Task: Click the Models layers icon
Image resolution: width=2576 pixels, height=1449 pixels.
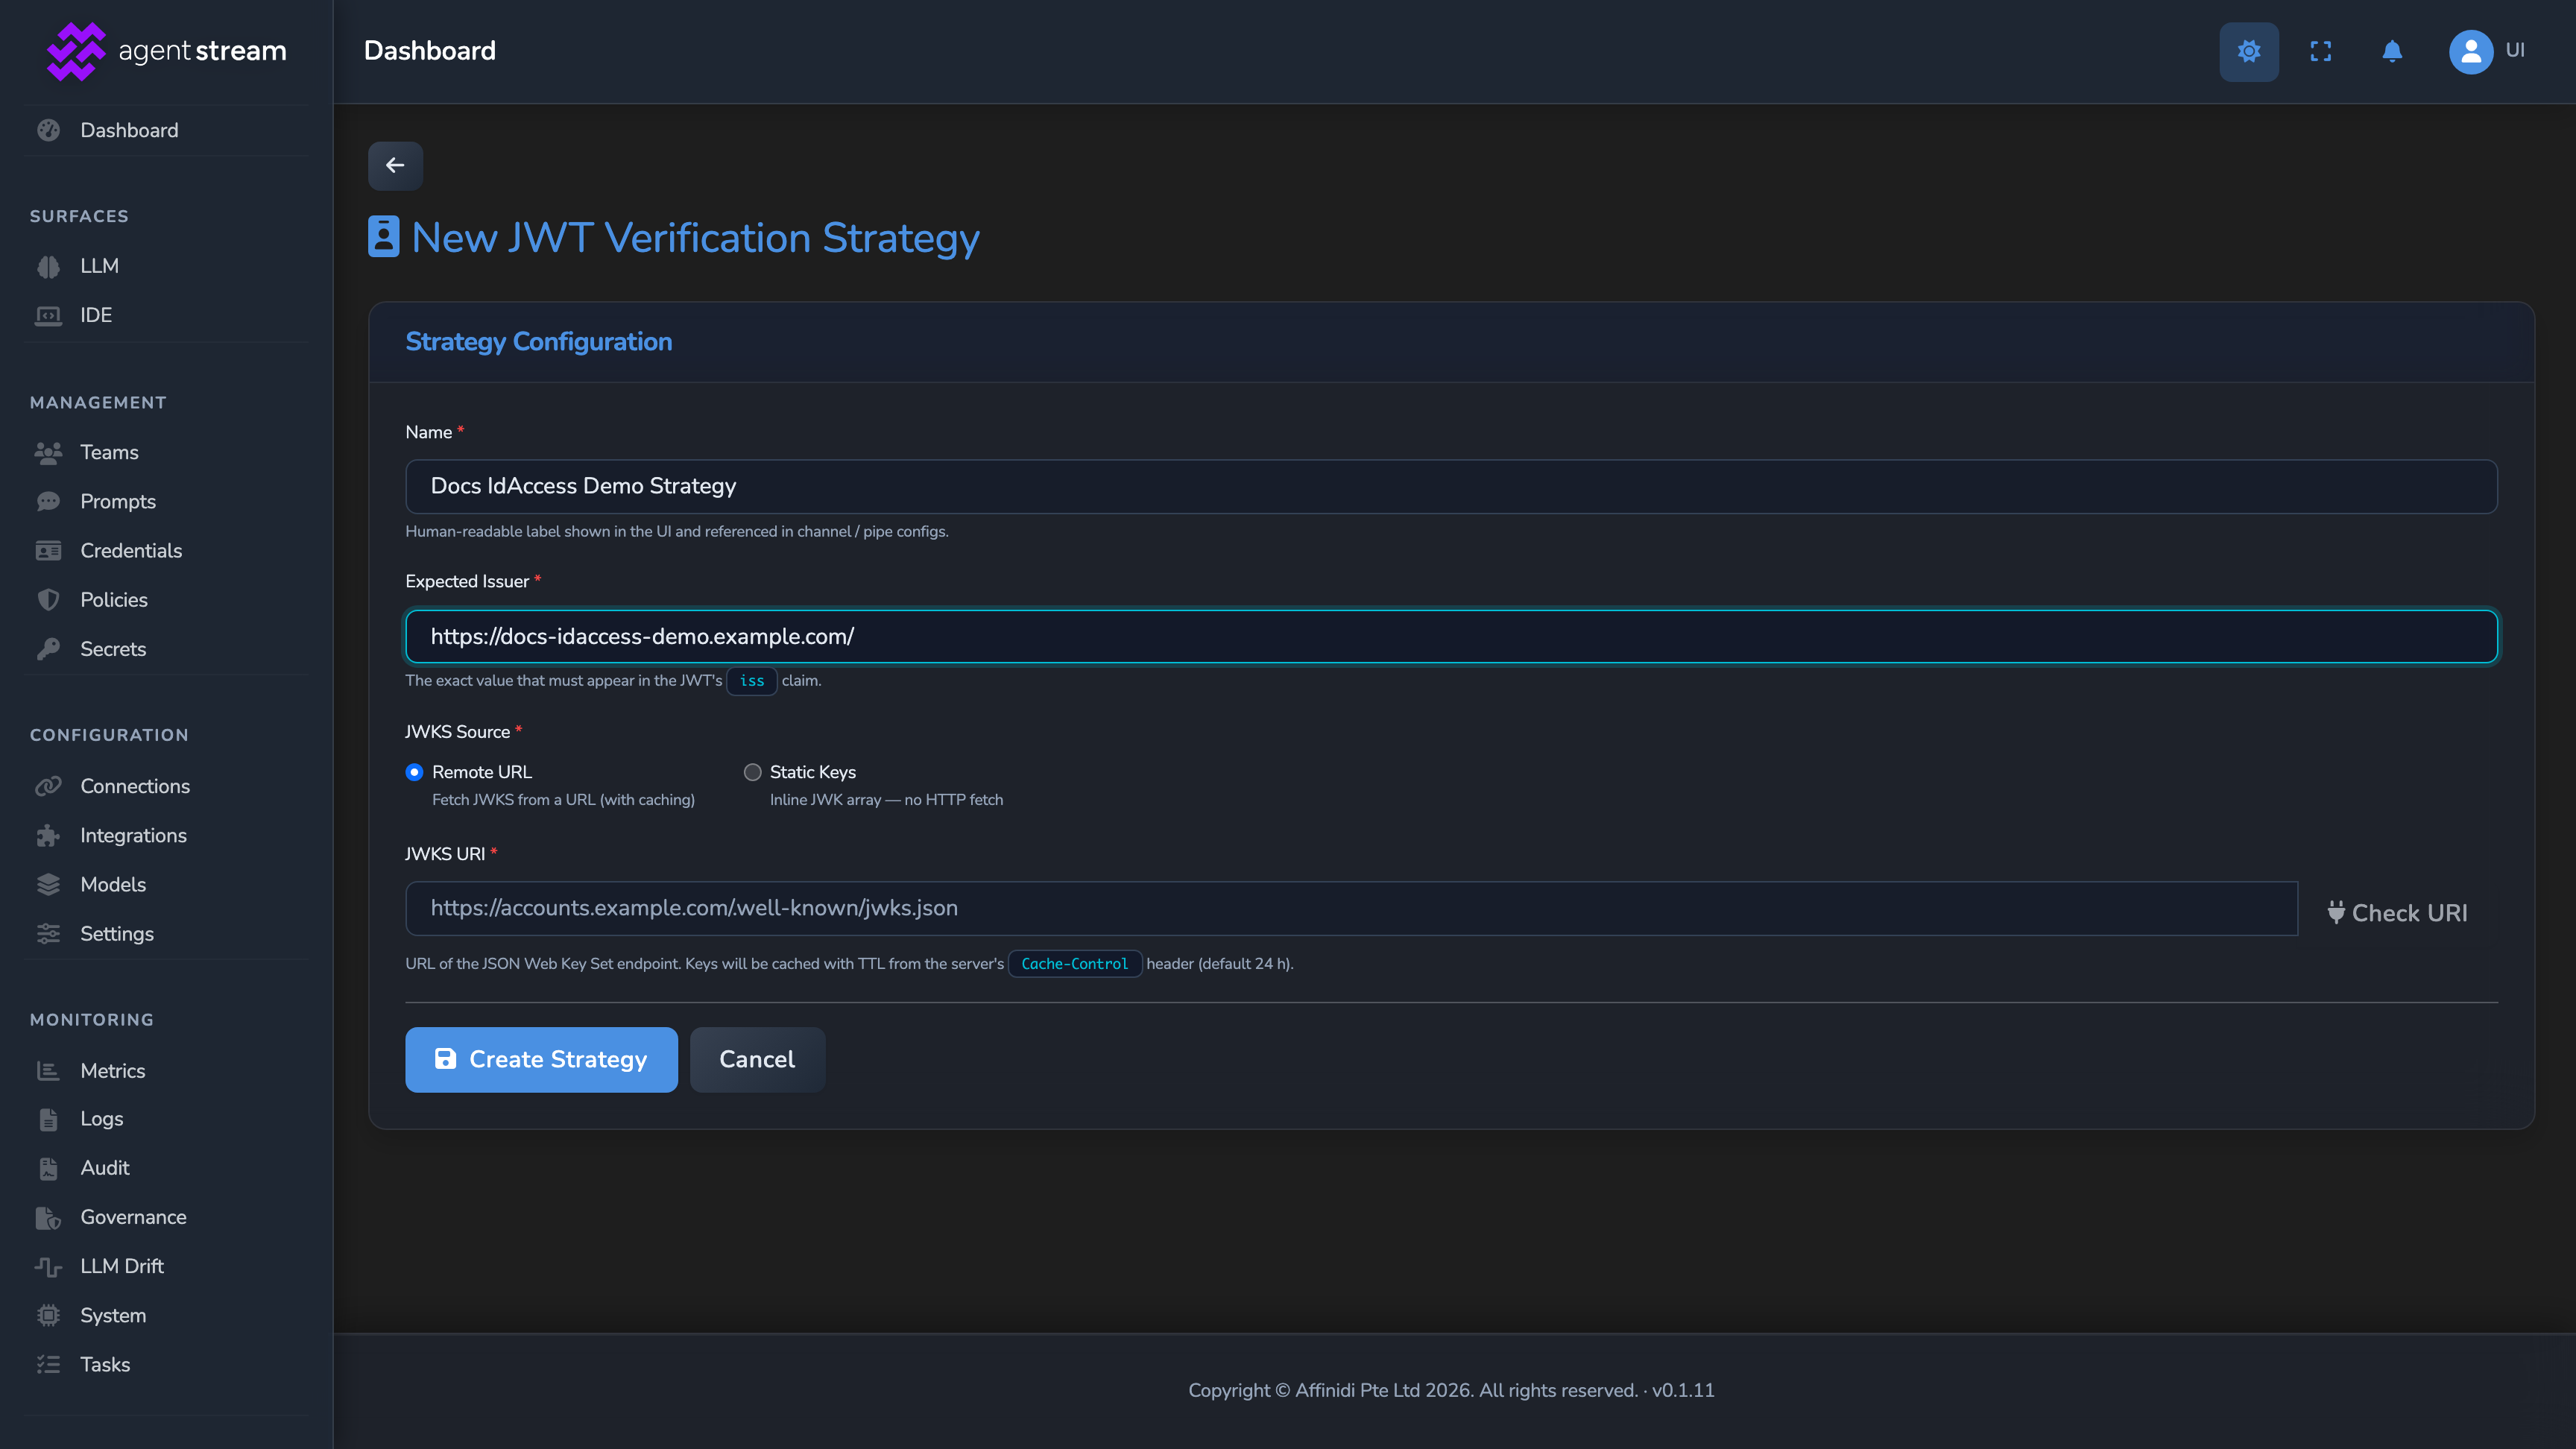Action: pyautogui.click(x=48, y=885)
